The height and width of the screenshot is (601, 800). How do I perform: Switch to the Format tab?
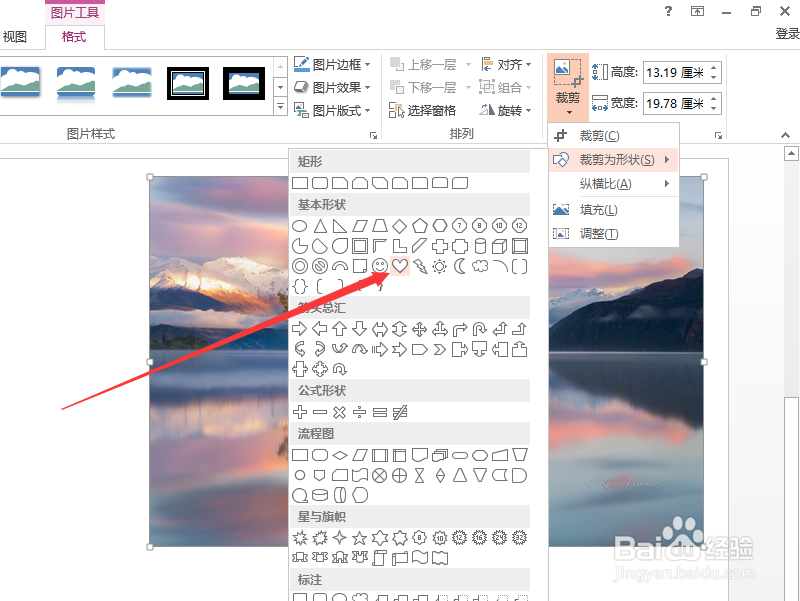74,37
